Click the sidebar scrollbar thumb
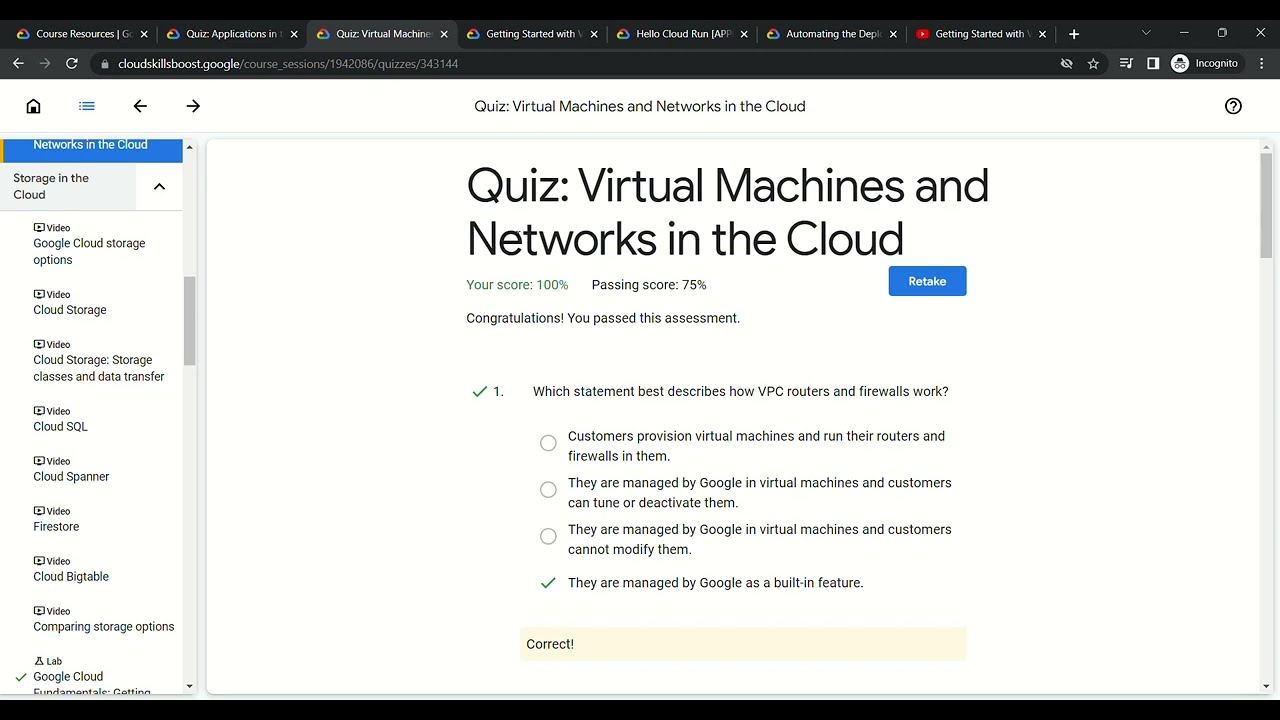The image size is (1280, 720). coord(189,320)
